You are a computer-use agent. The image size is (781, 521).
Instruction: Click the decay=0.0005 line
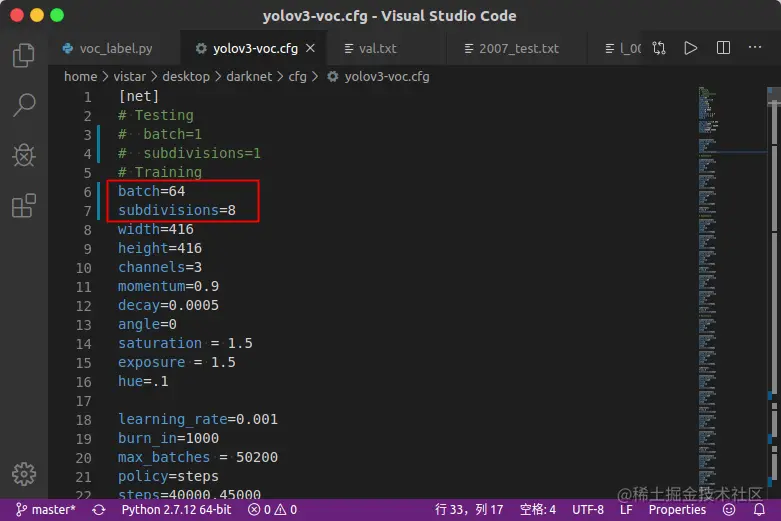[x=168, y=305]
